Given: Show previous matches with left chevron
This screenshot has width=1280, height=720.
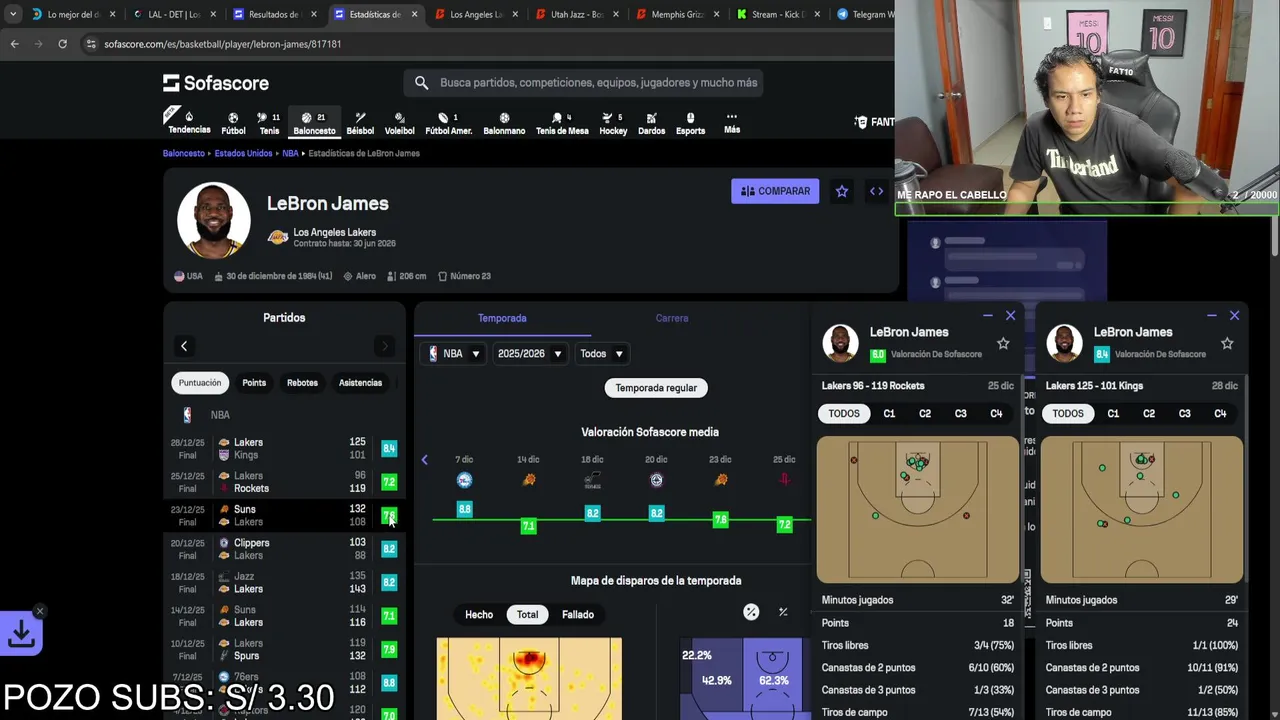Looking at the screenshot, I should point(184,346).
